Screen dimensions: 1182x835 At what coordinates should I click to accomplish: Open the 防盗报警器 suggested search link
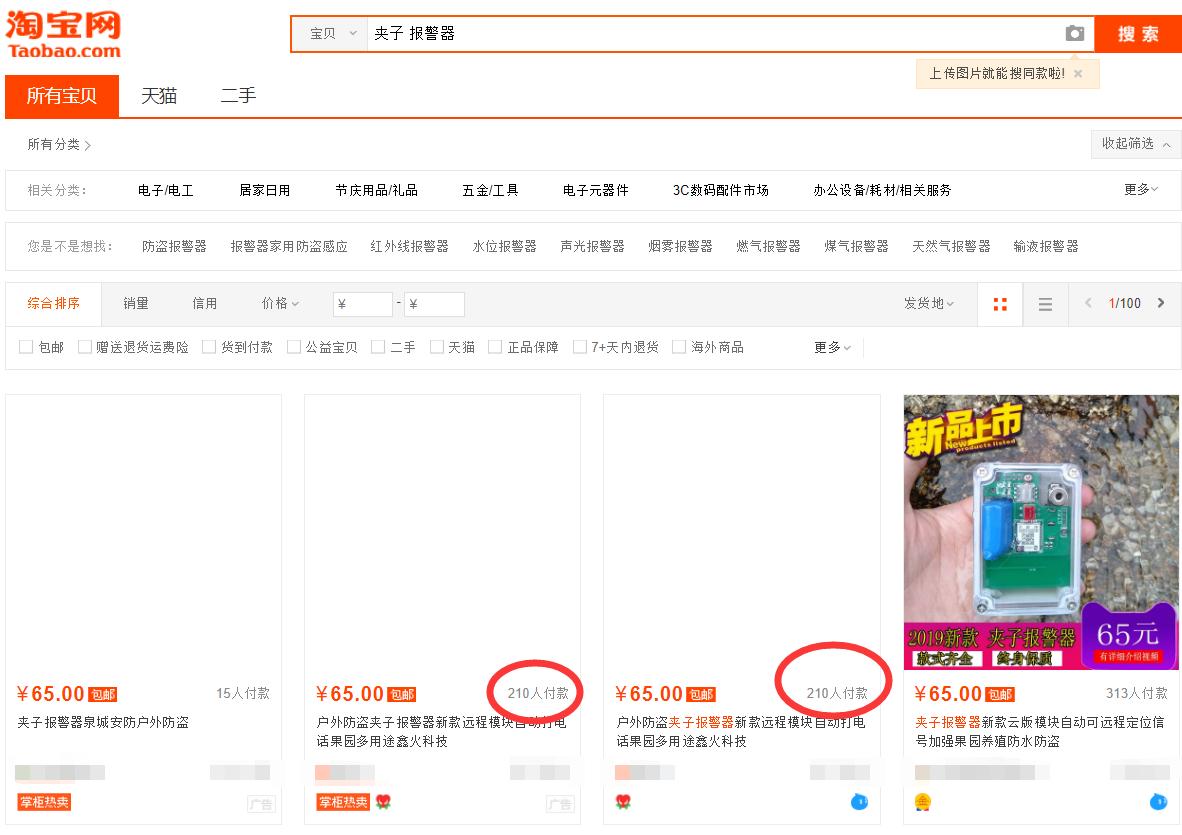173,246
